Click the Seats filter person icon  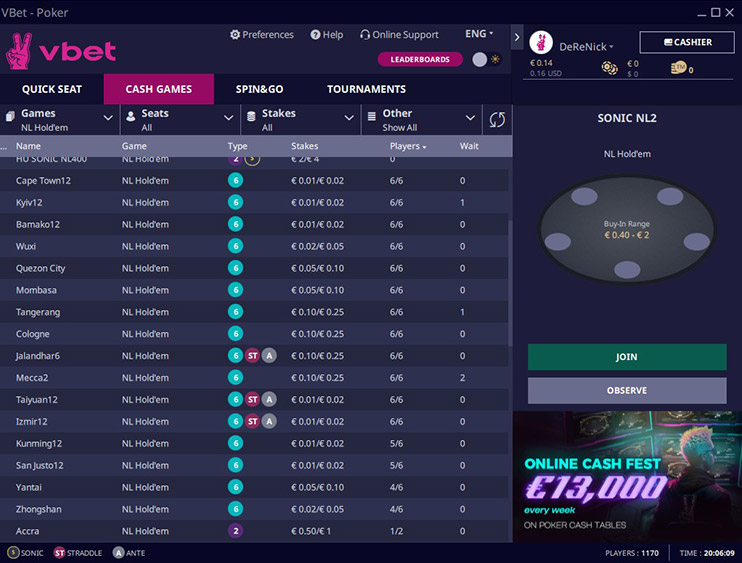[131, 116]
